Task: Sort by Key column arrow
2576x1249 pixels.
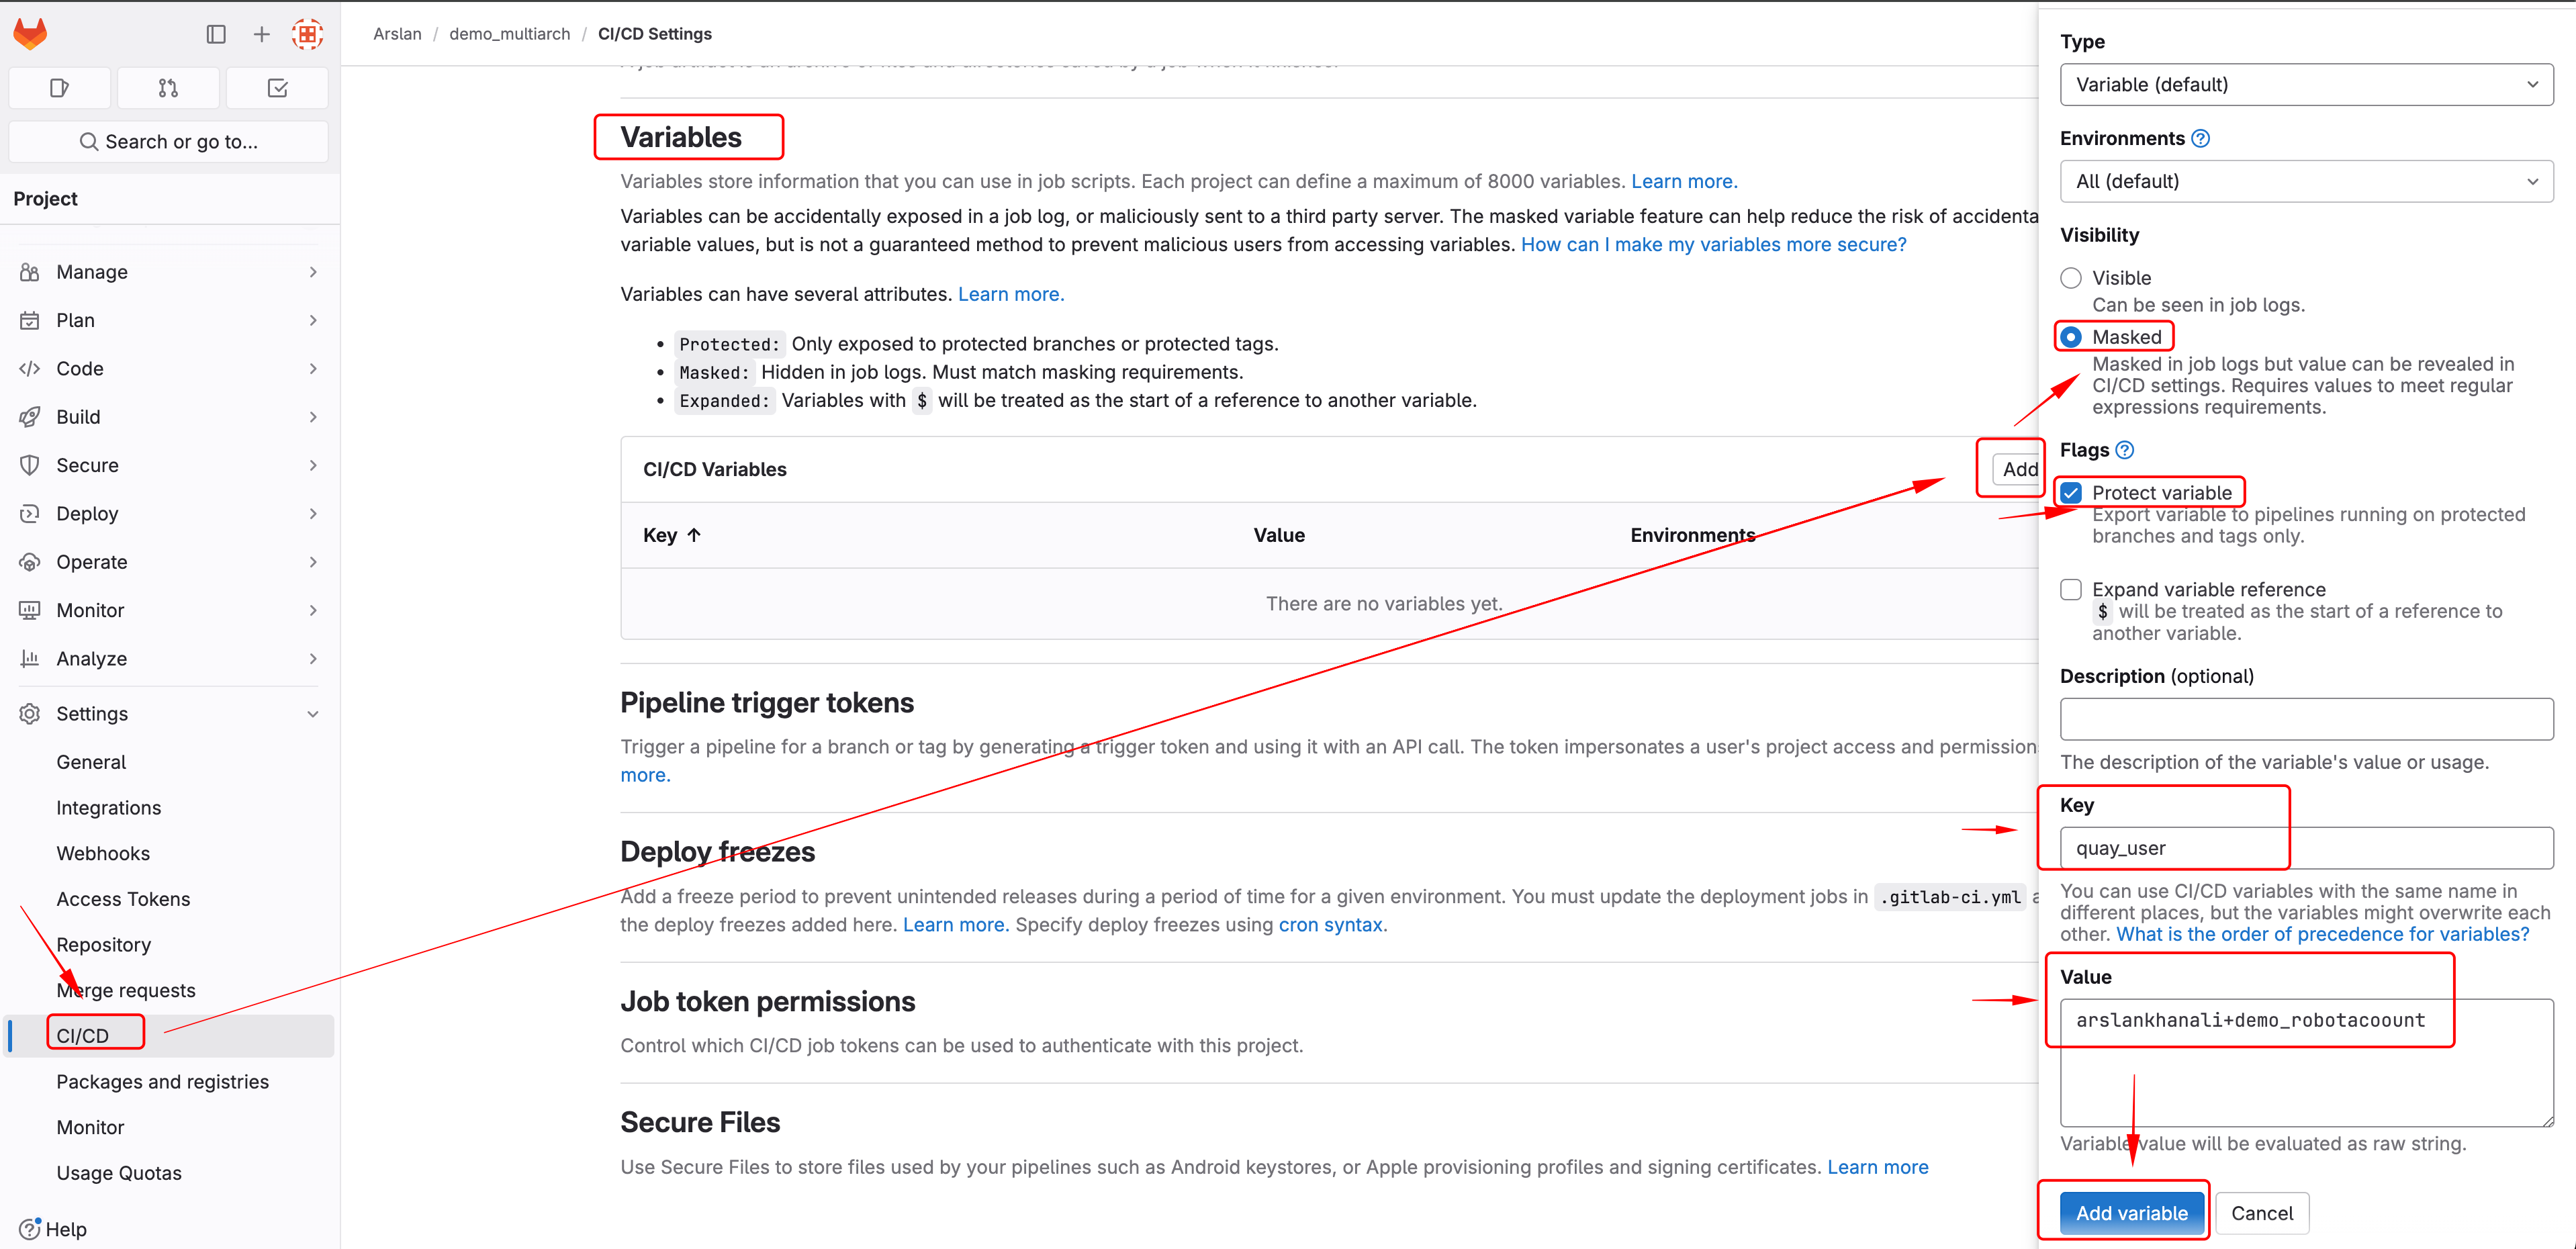Action: (694, 535)
